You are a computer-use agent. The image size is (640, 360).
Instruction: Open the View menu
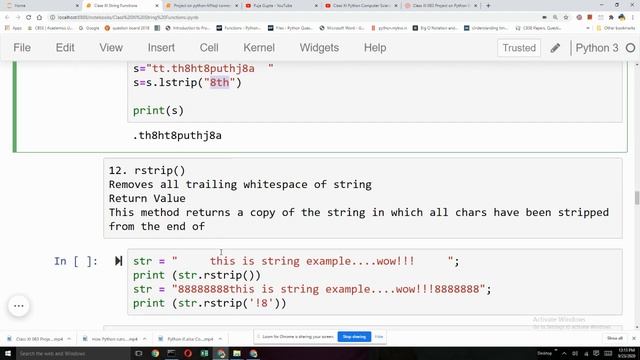(111, 48)
